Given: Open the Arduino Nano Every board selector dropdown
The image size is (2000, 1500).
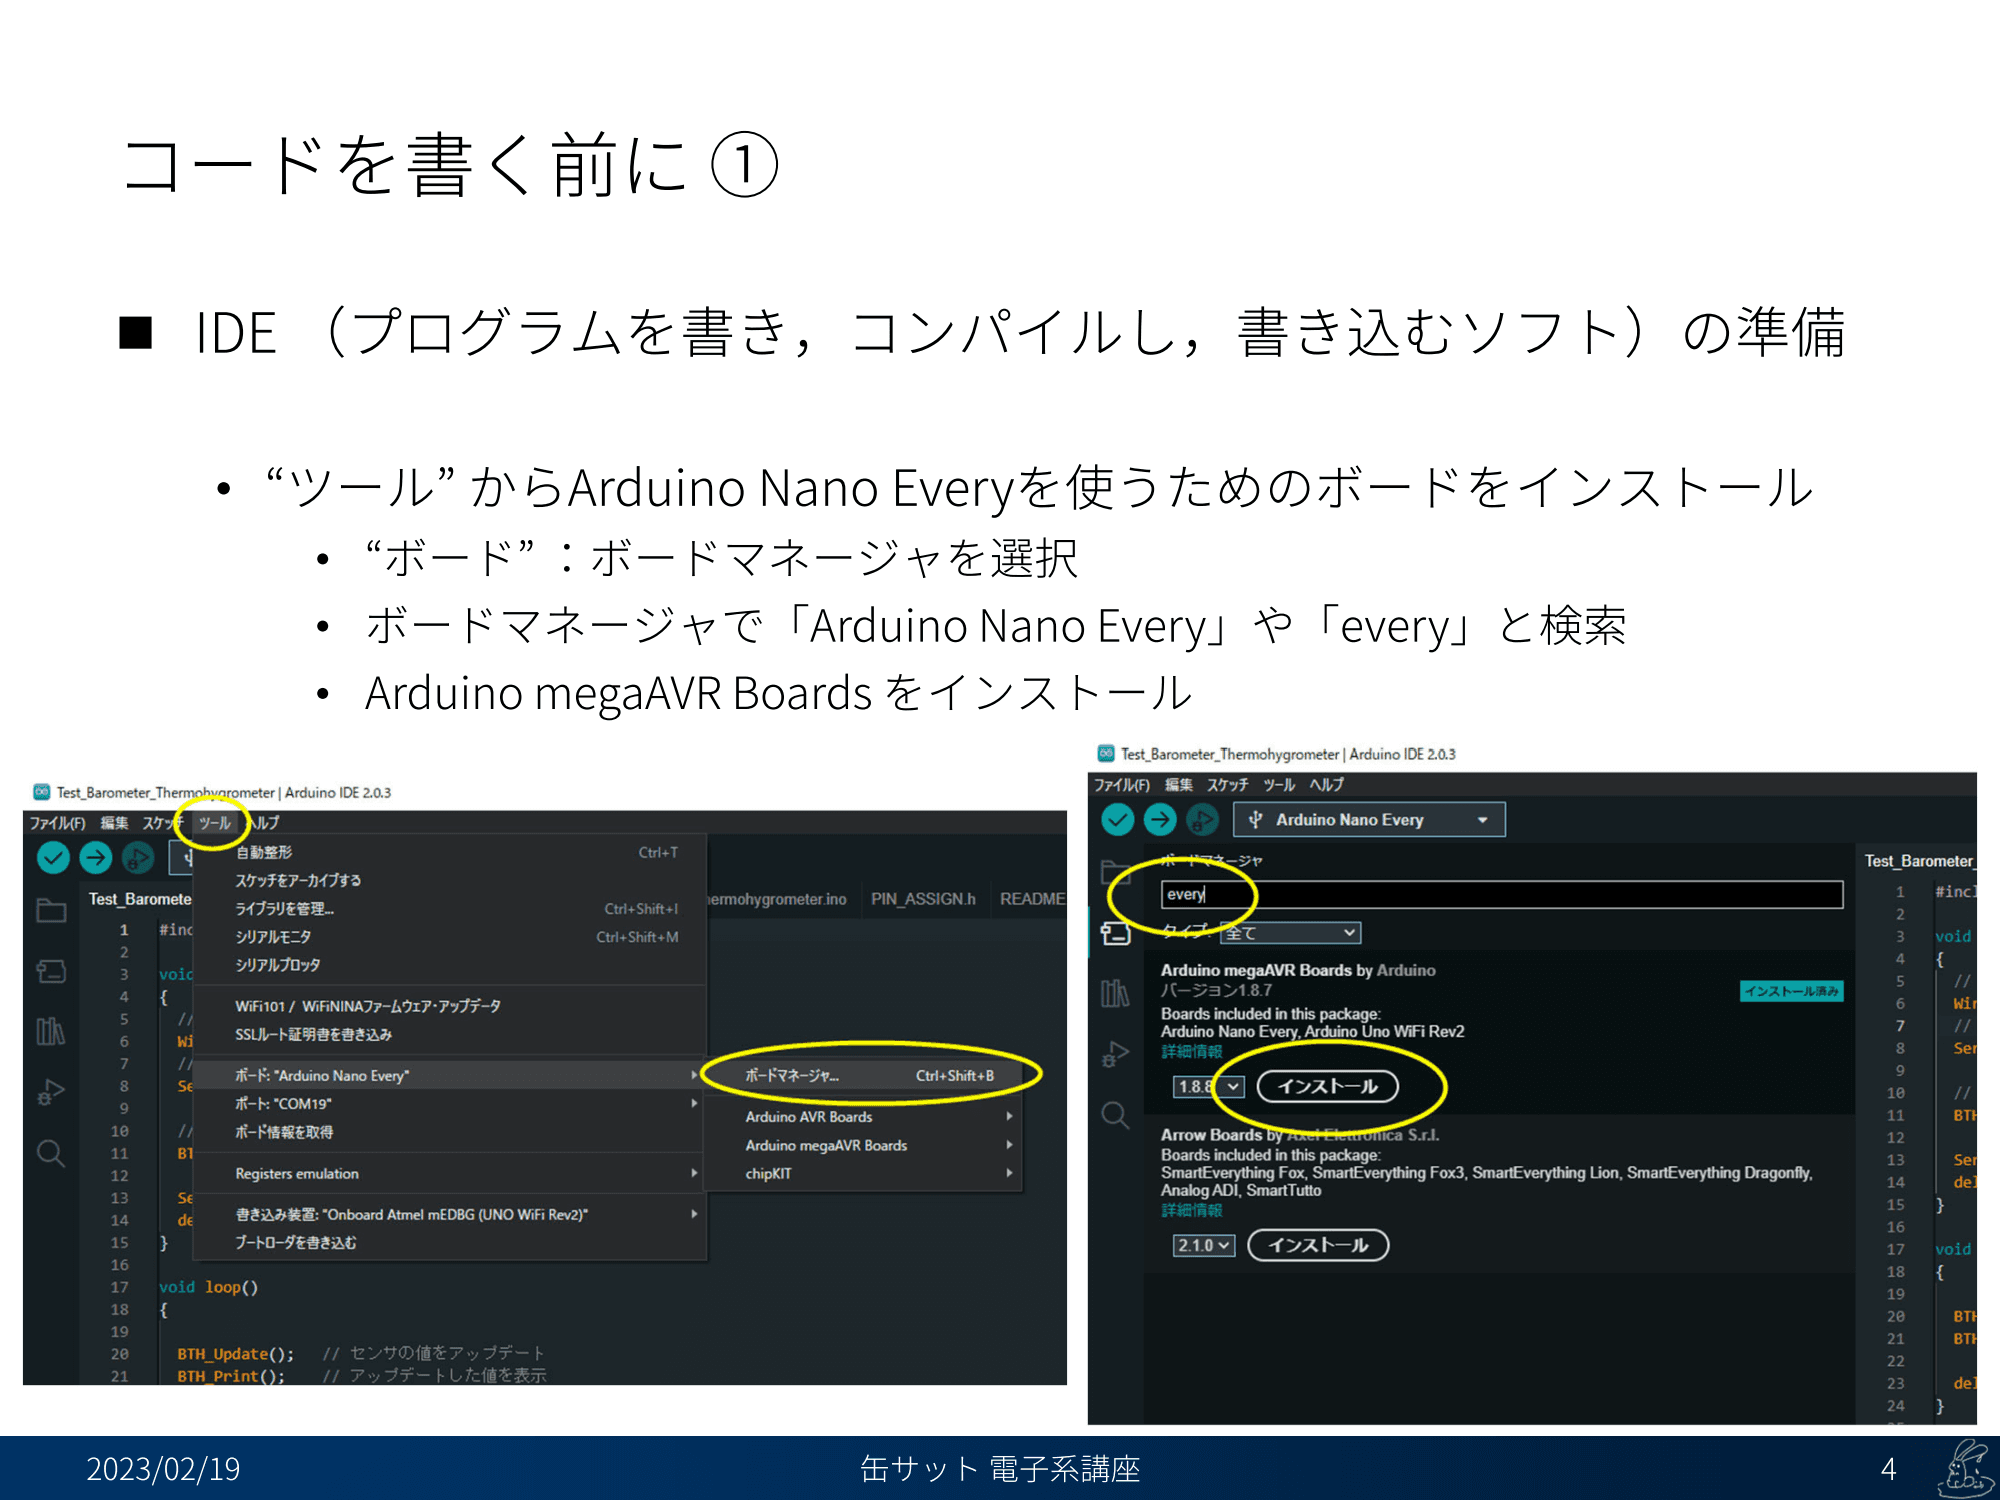Looking at the screenshot, I should coord(1369,820).
